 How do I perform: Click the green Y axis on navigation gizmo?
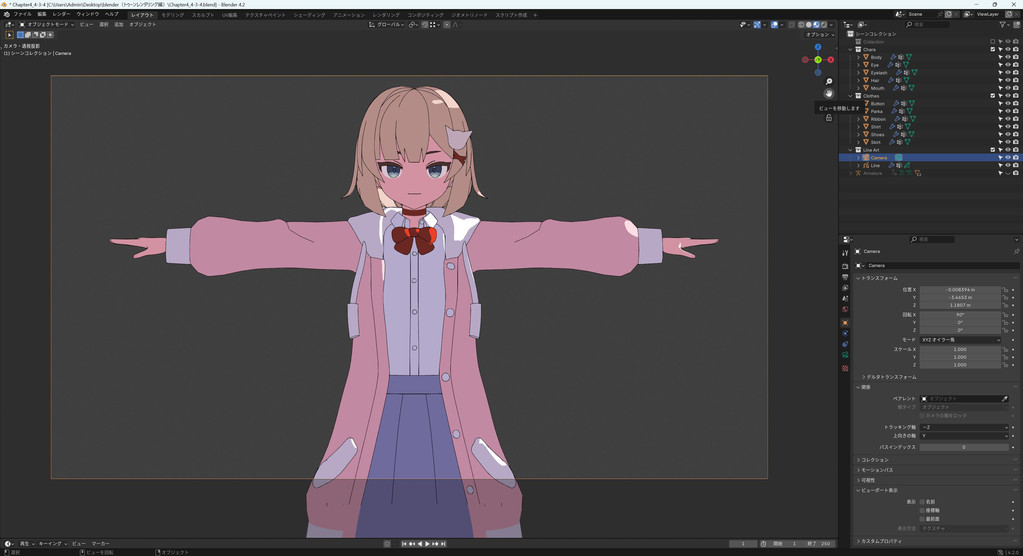pyautogui.click(x=818, y=59)
